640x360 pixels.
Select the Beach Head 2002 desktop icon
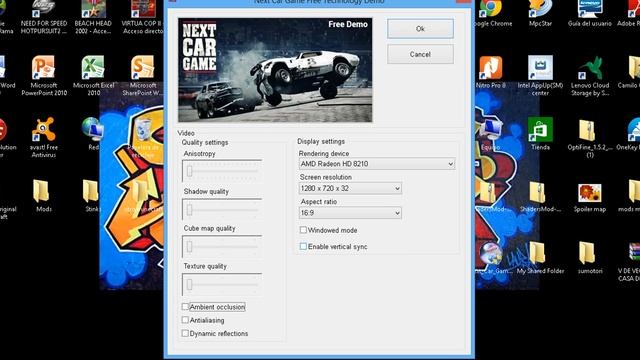pyautogui.click(x=93, y=16)
